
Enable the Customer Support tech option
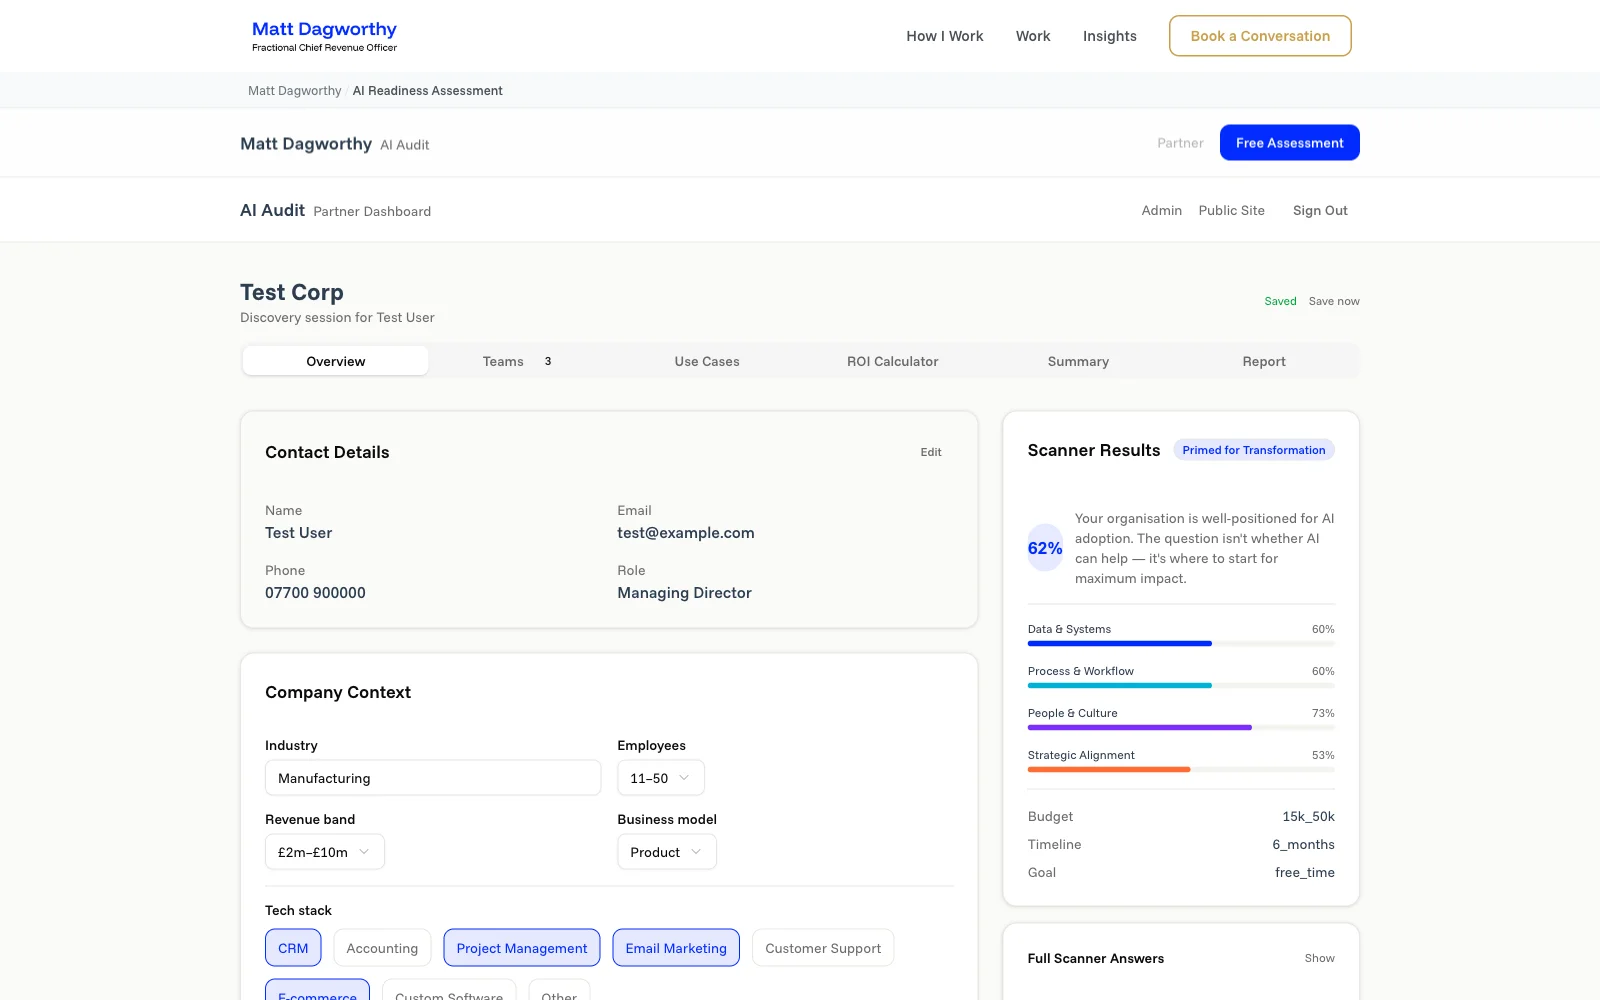(x=822, y=947)
